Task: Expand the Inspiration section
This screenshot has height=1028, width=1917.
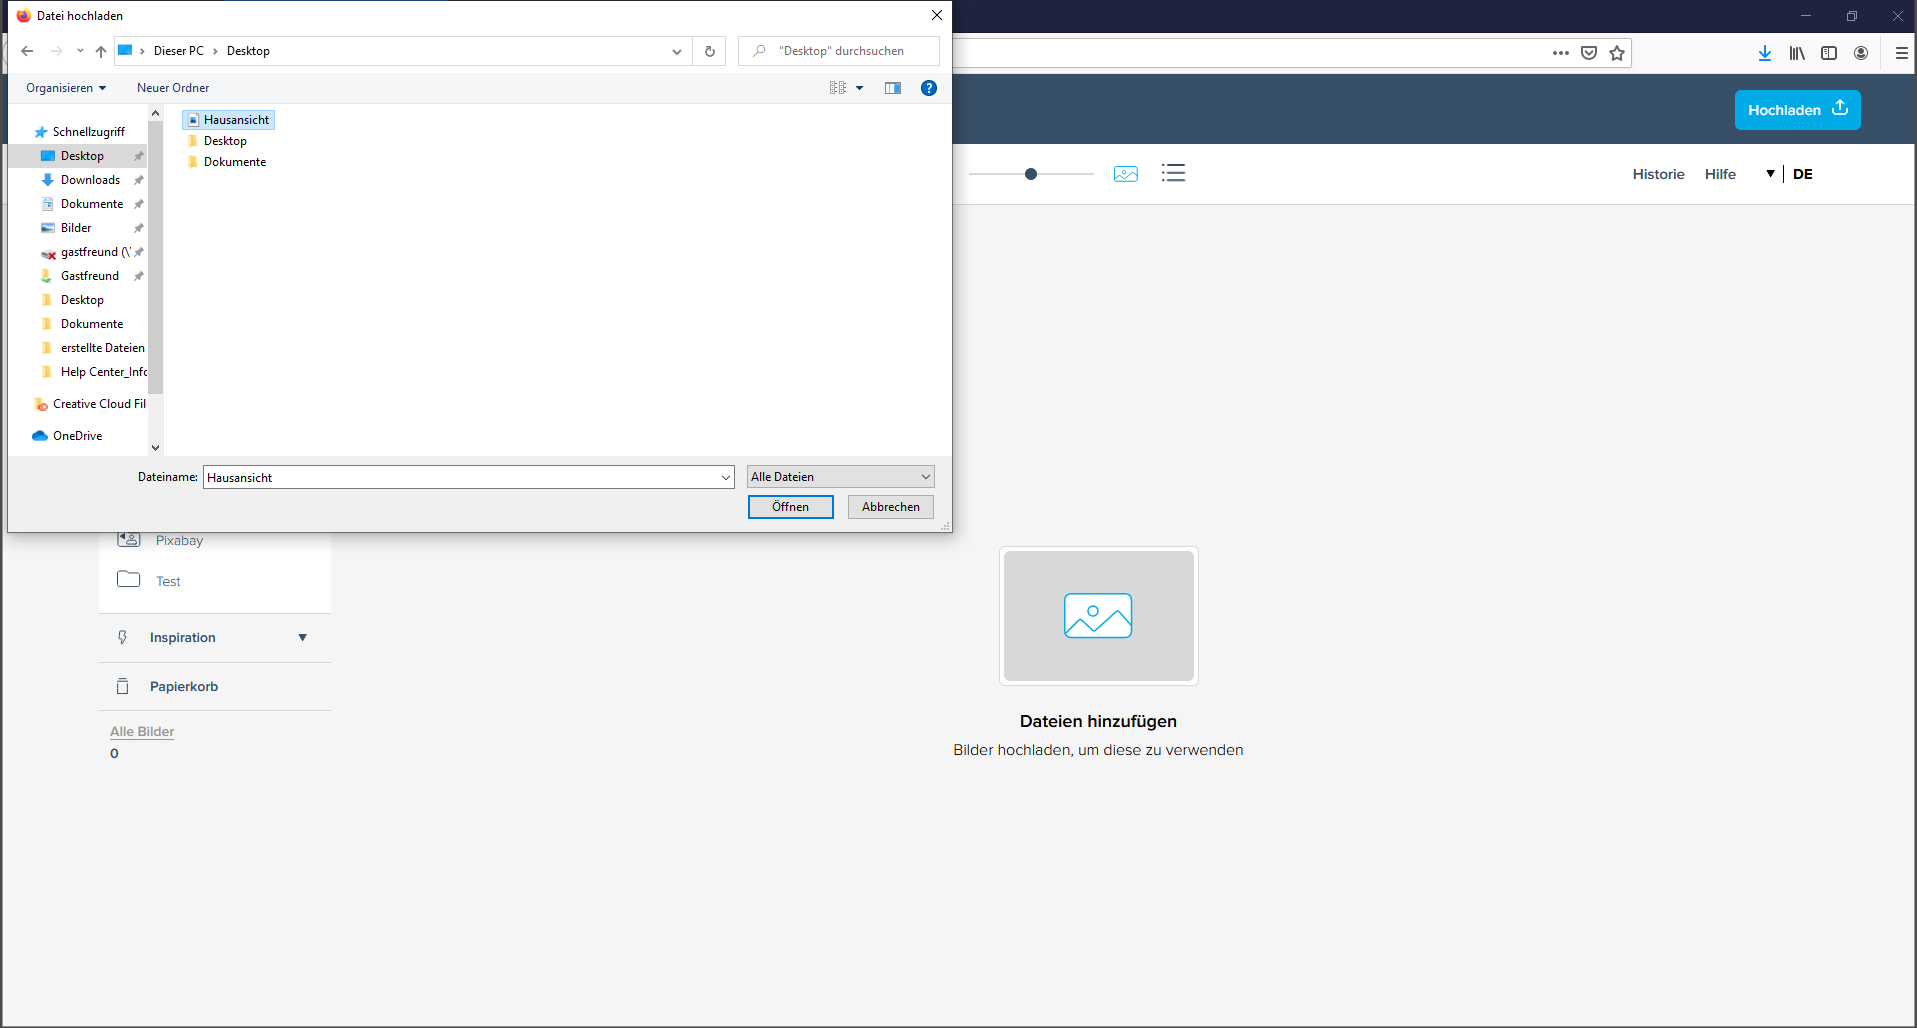Action: 302,637
